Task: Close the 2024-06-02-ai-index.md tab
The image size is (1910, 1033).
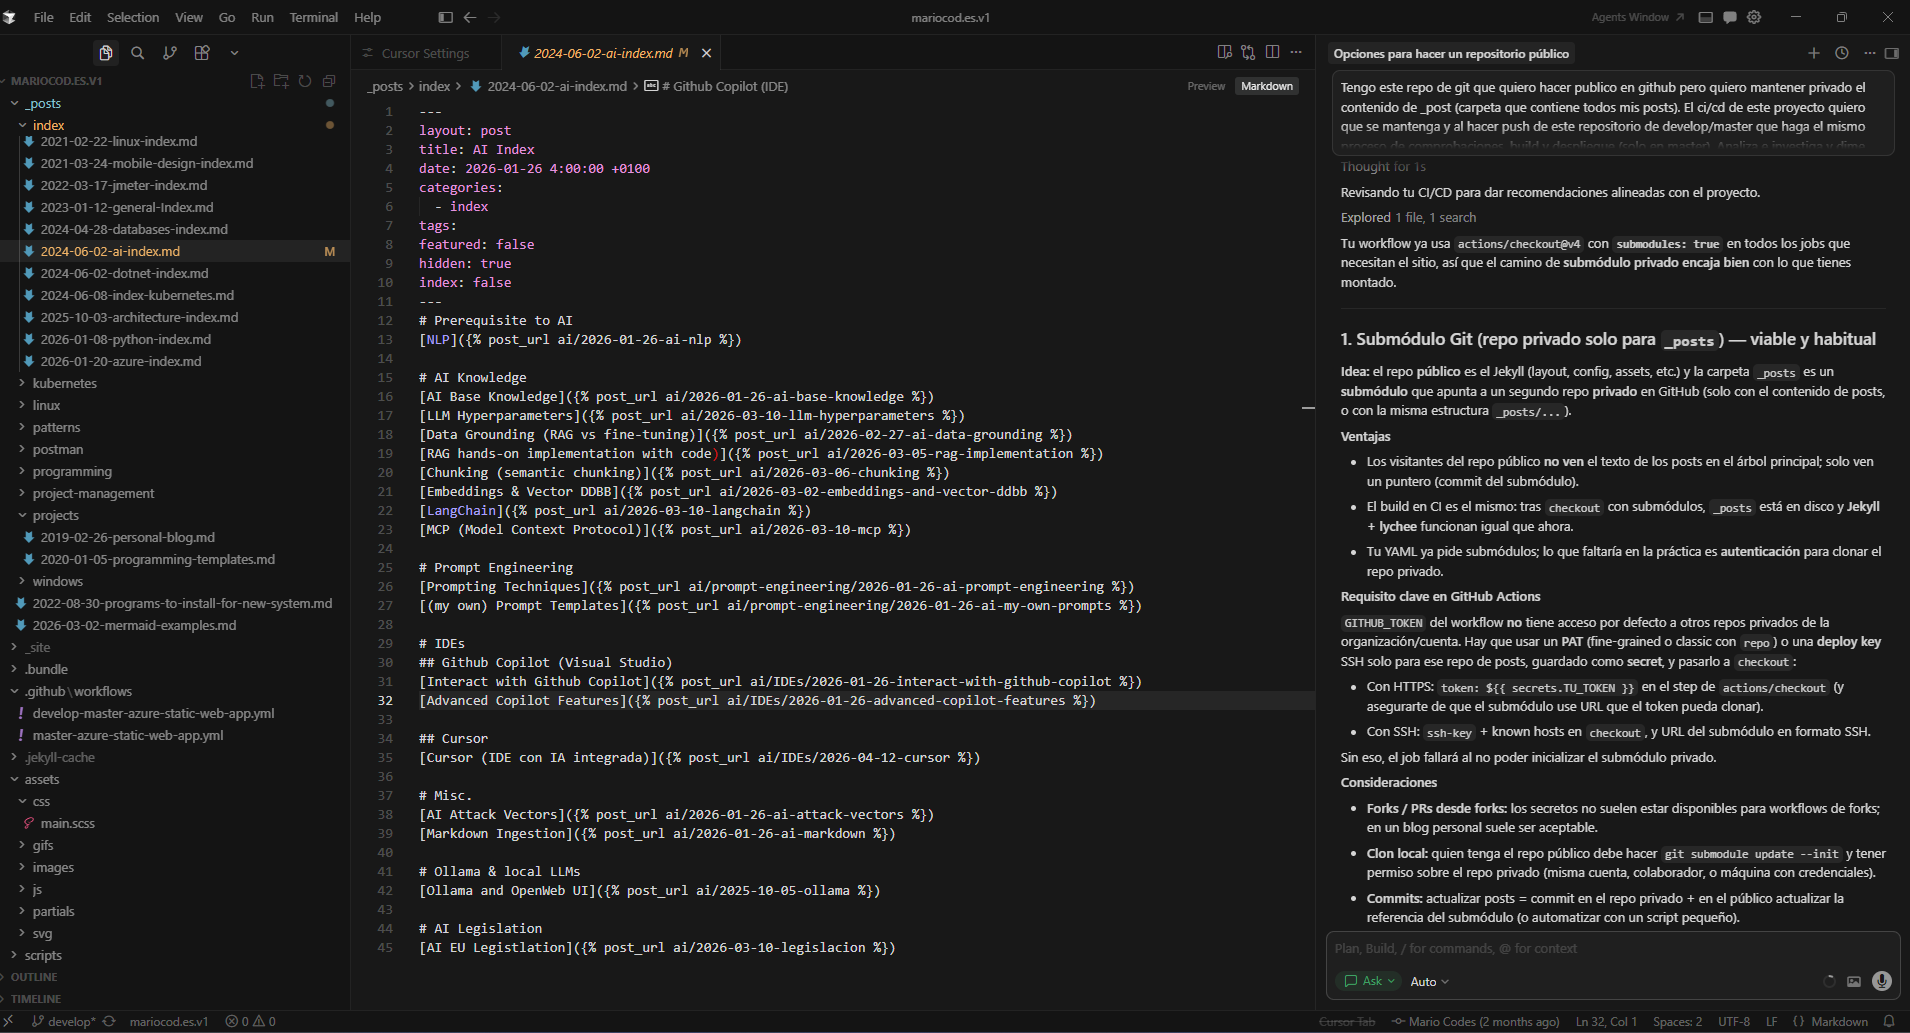Action: [x=706, y=53]
